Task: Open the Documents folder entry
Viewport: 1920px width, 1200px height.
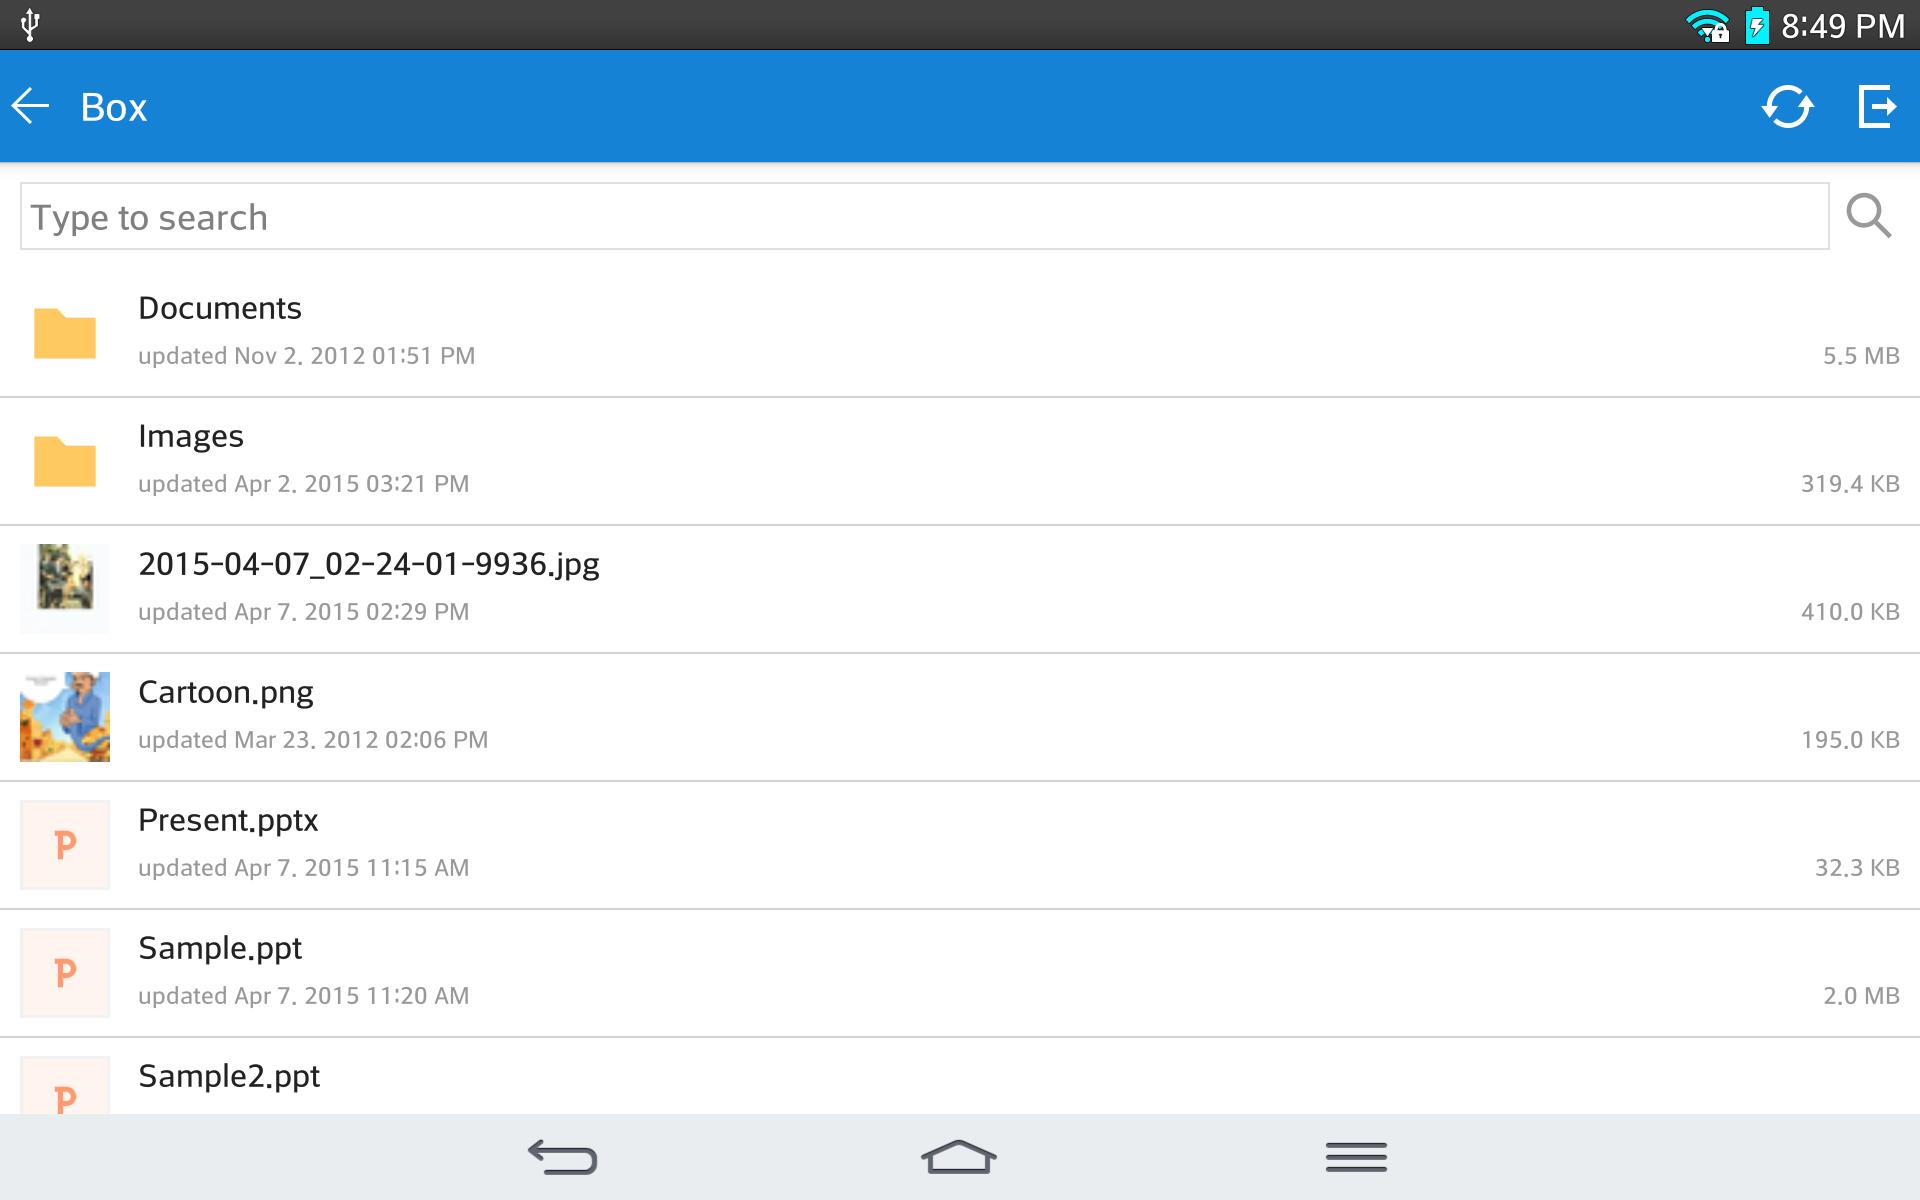Action: (960, 333)
